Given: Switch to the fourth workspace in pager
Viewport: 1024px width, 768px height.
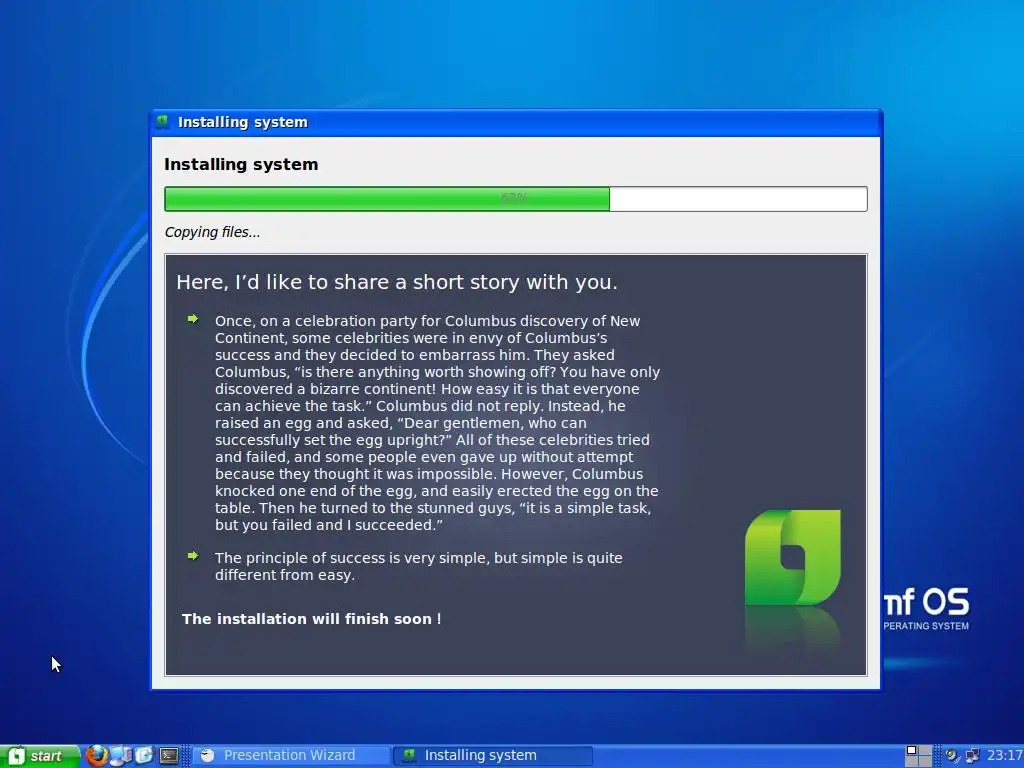Looking at the screenshot, I should click(925, 761).
